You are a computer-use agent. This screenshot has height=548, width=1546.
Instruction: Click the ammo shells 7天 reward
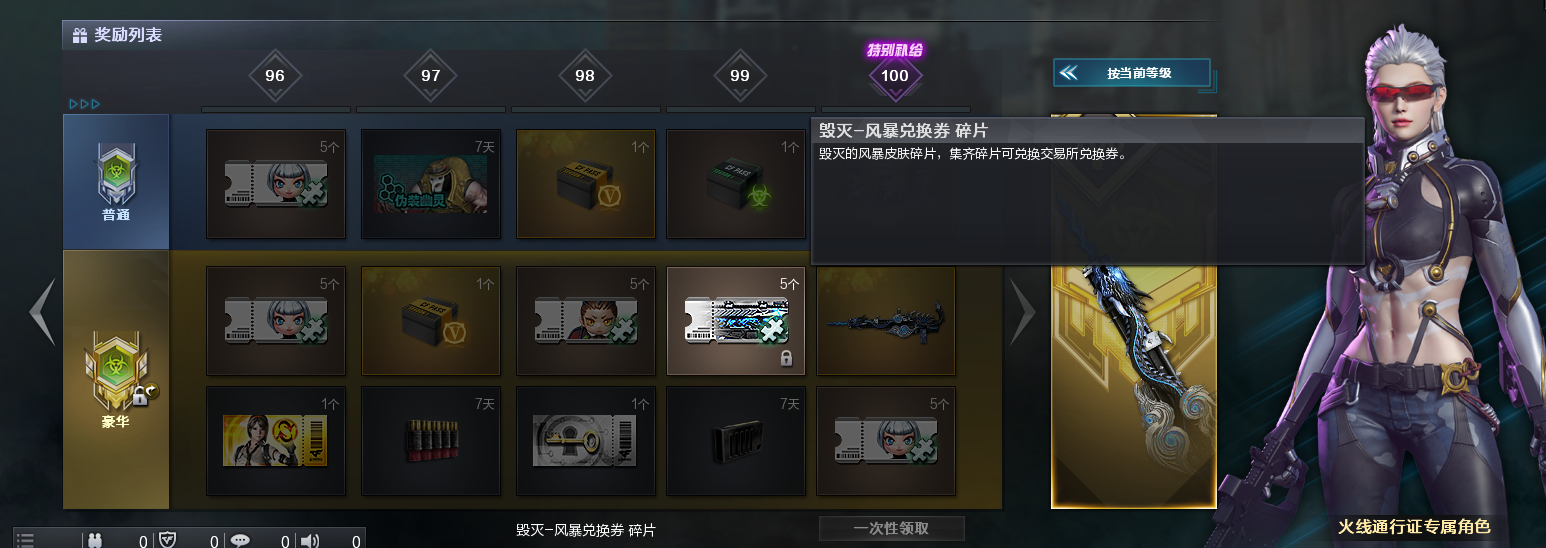tap(431, 441)
